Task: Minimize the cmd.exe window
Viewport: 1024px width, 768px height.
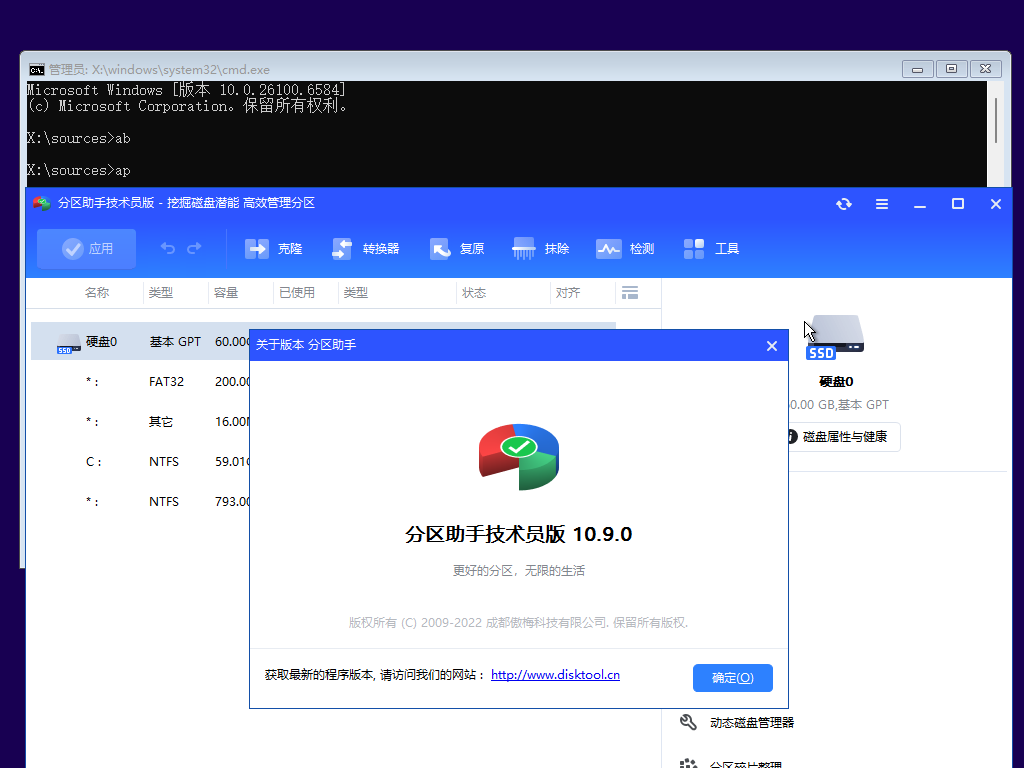Action: point(918,69)
